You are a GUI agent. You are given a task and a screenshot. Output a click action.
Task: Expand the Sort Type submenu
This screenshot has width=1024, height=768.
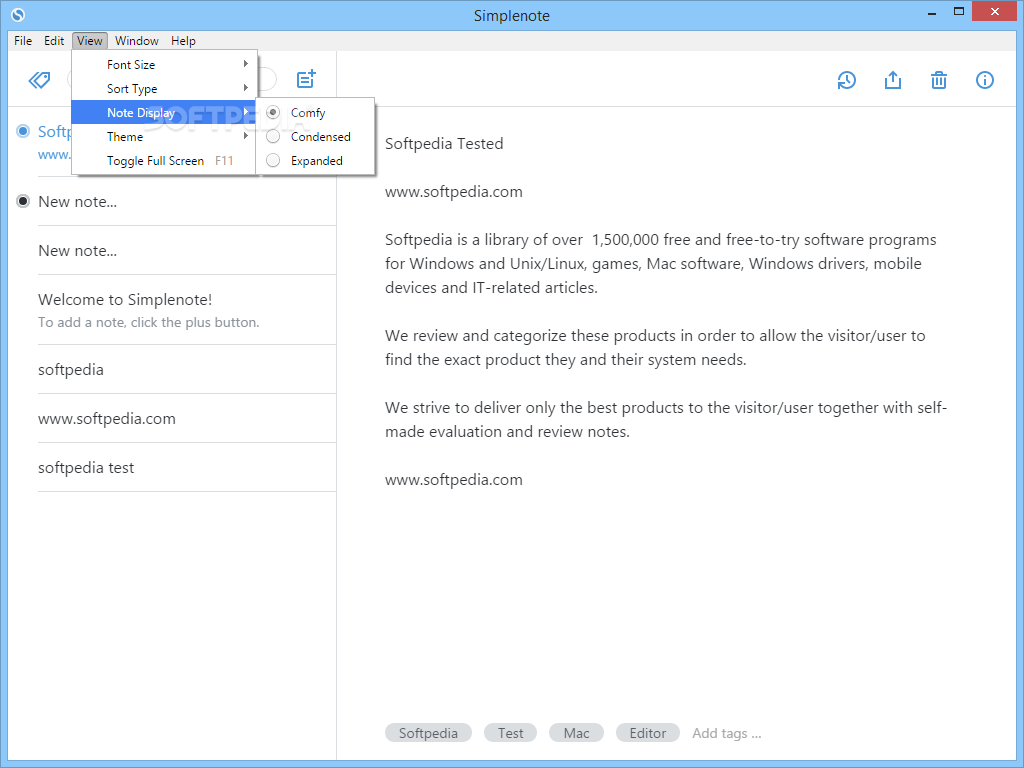pyautogui.click(x=165, y=89)
